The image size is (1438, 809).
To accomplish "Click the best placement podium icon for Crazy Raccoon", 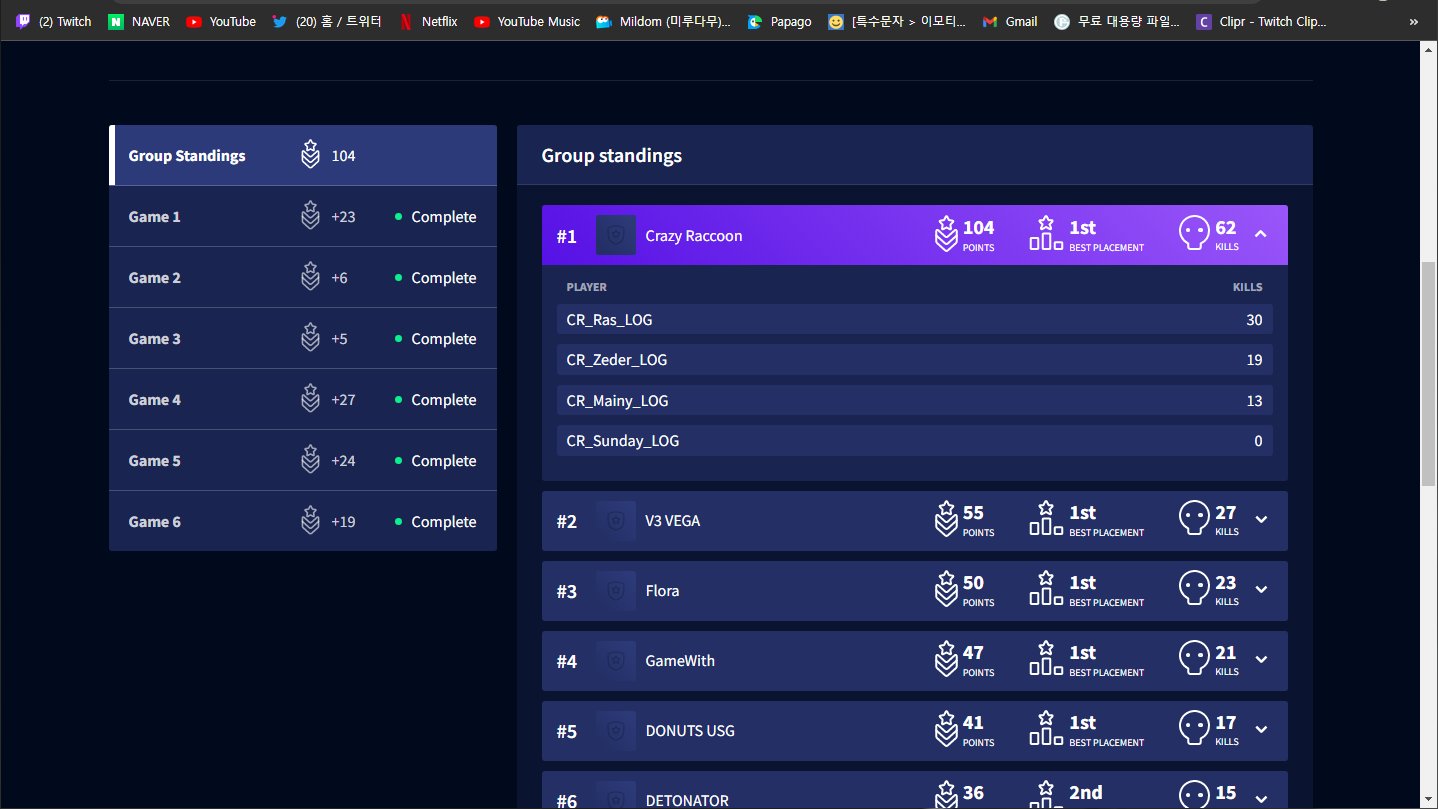I will pyautogui.click(x=1046, y=233).
